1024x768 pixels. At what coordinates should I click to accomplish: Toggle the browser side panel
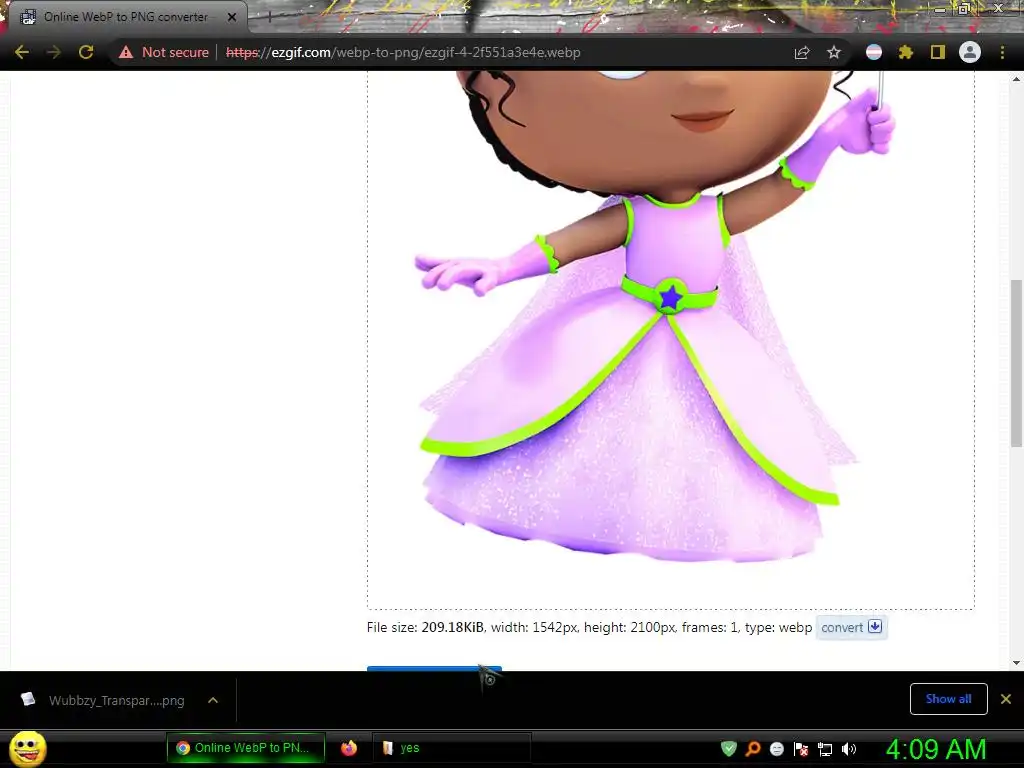coord(938,52)
